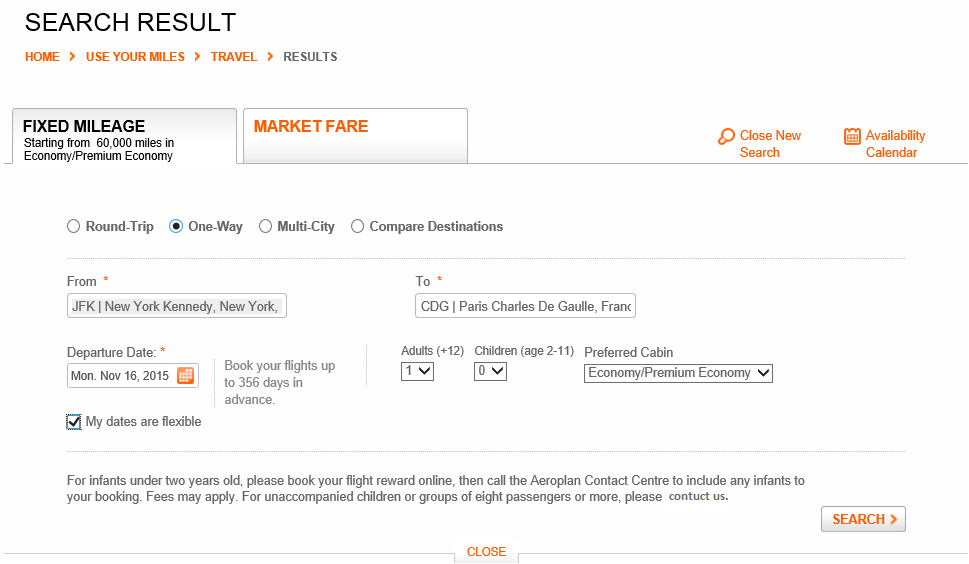
Task: Select Compare Destinations radio button
Action: click(x=357, y=226)
